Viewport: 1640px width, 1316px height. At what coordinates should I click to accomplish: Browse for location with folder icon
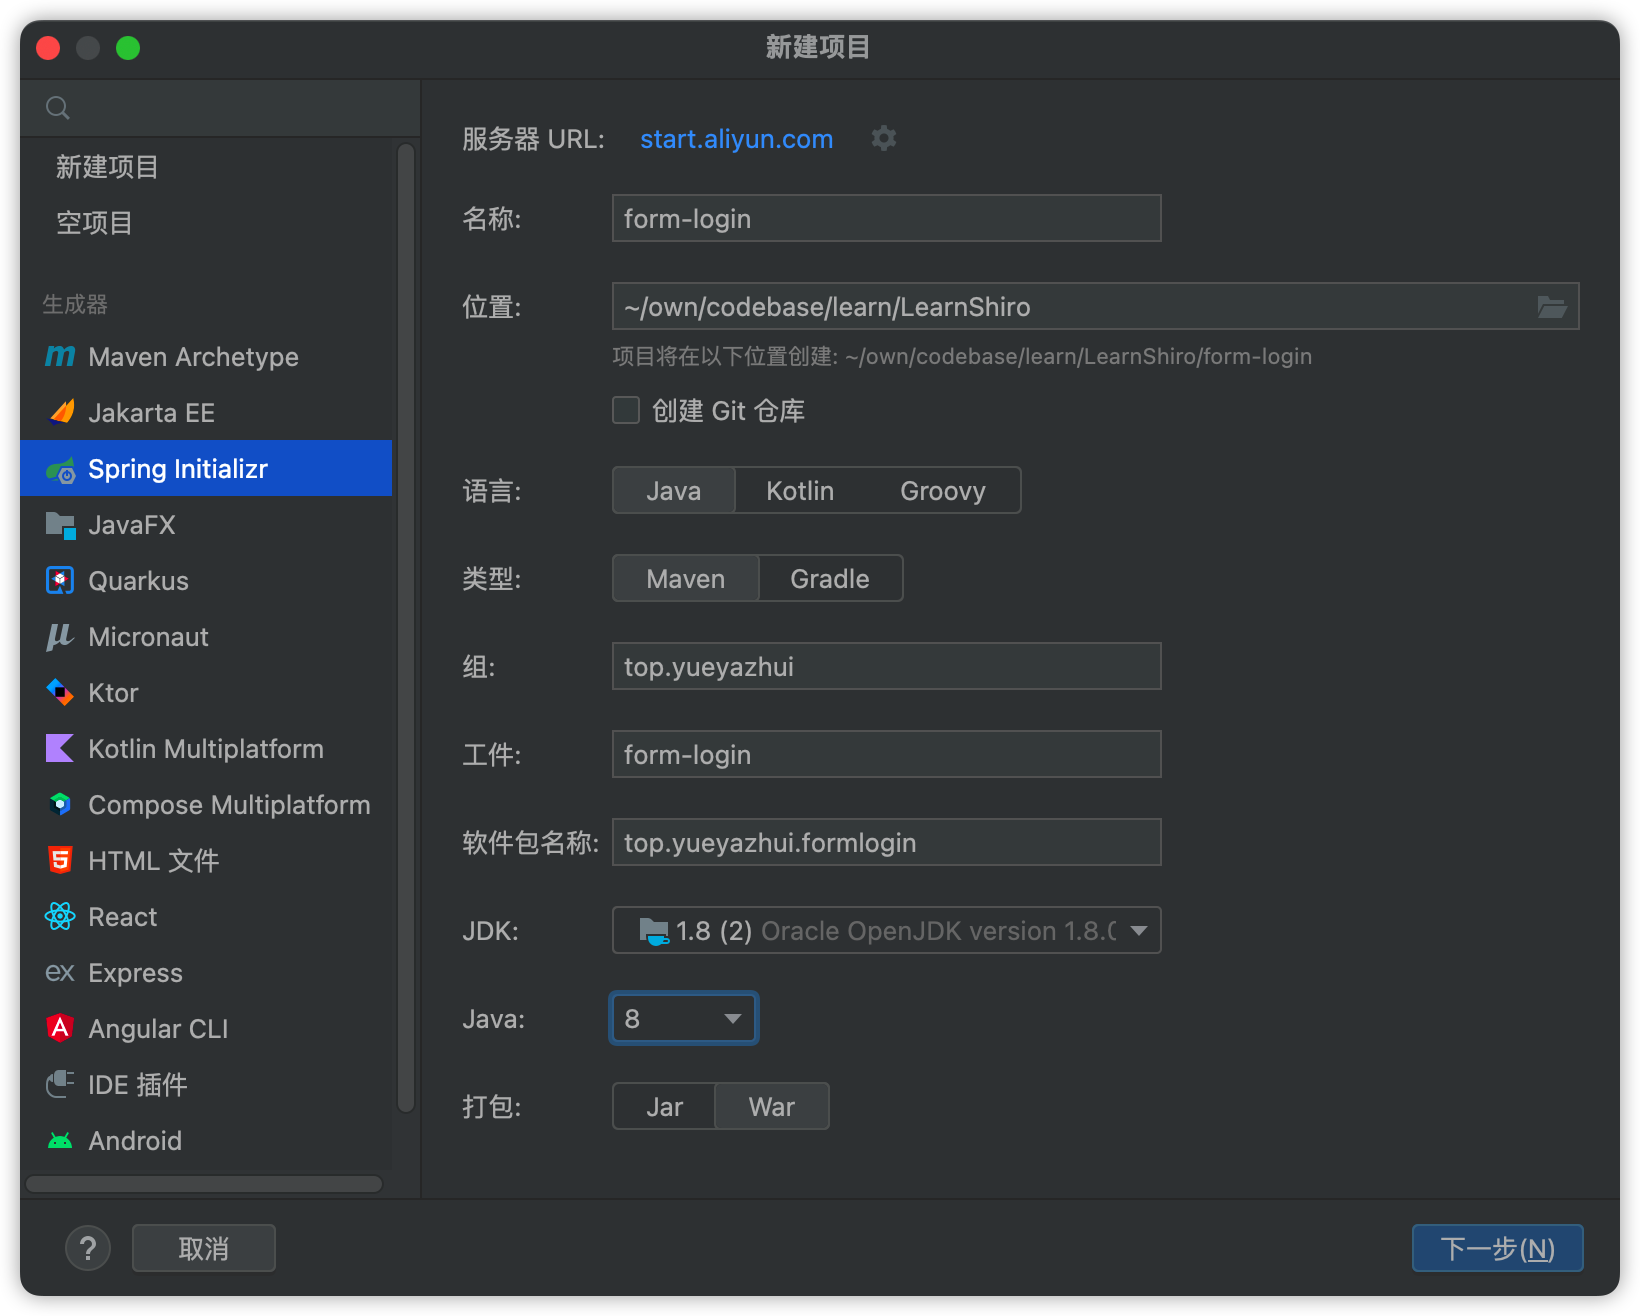point(1551,307)
